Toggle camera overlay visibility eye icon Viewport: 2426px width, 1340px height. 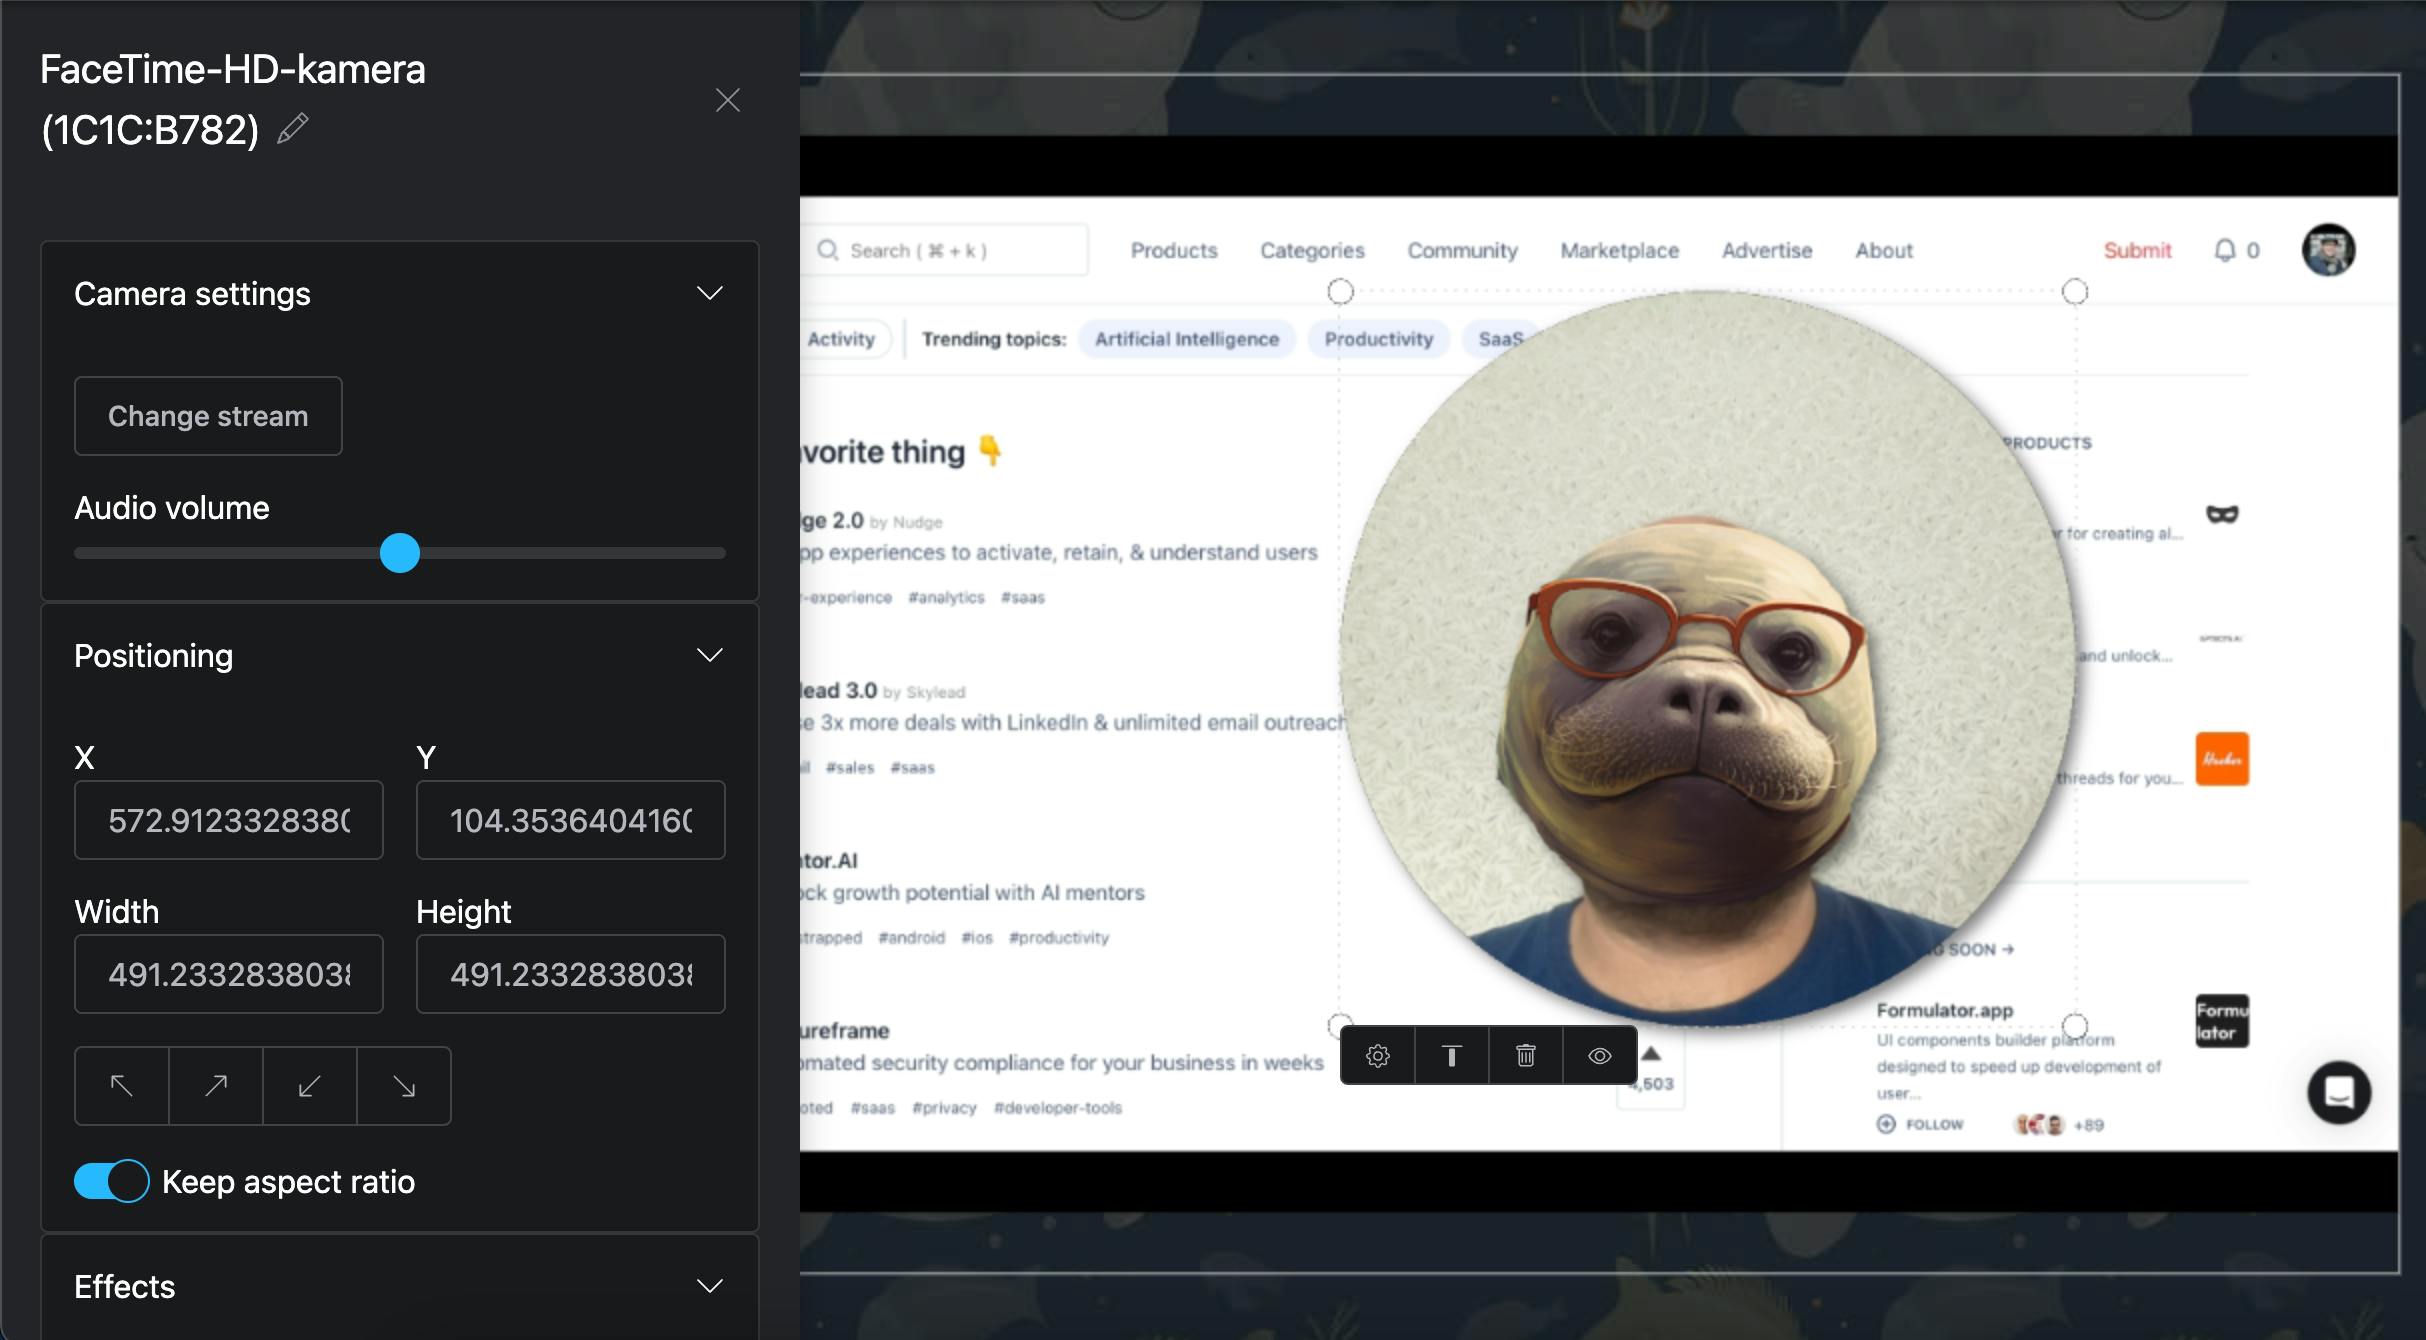pyautogui.click(x=1600, y=1055)
